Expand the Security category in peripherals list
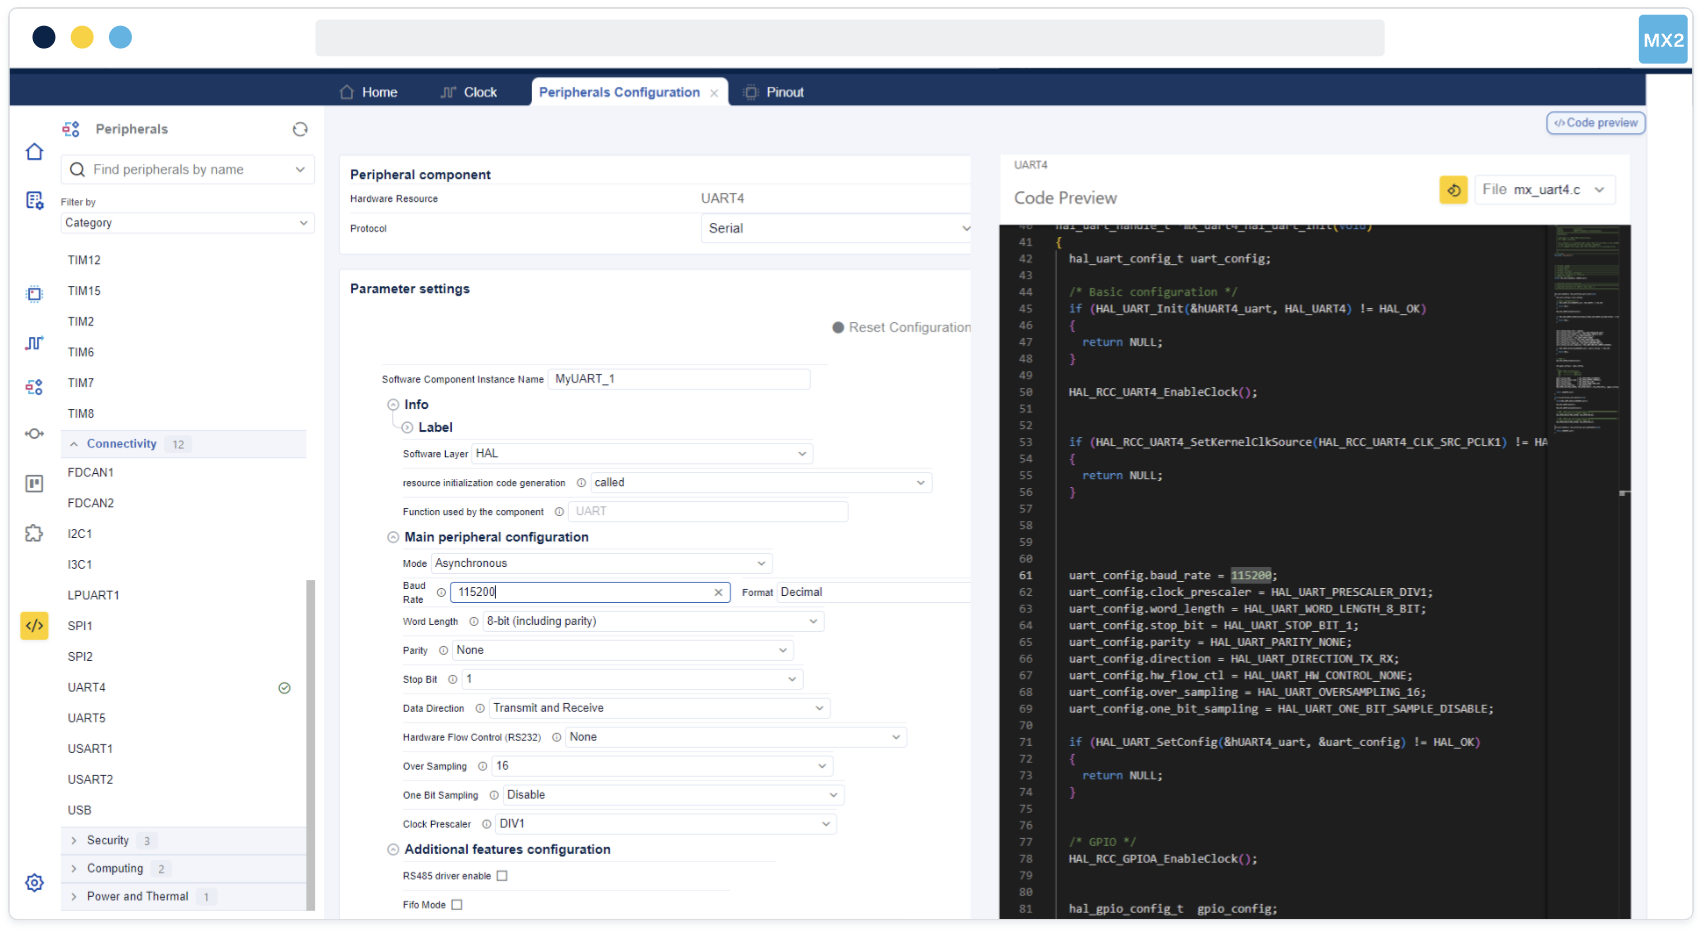The width and height of the screenshot is (1704, 932). [x=108, y=841]
